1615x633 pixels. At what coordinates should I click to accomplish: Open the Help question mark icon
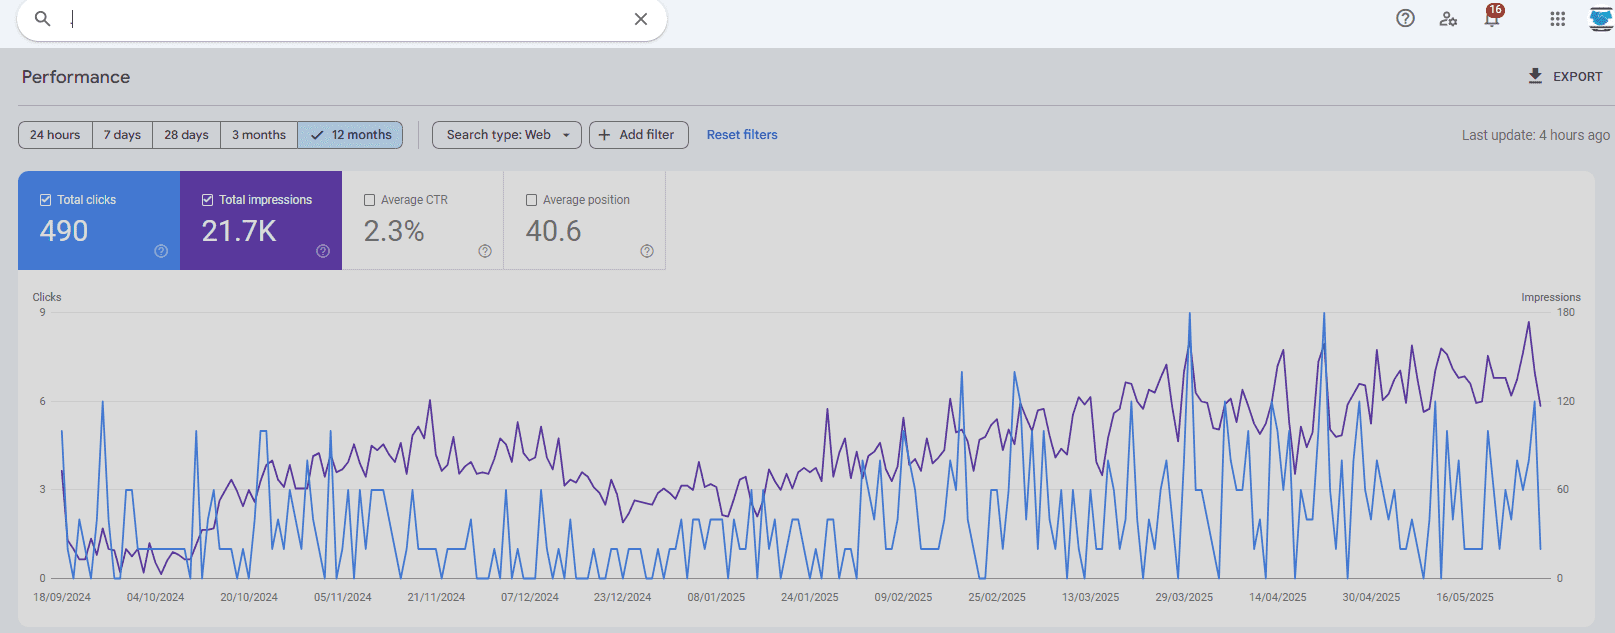[x=1405, y=18]
